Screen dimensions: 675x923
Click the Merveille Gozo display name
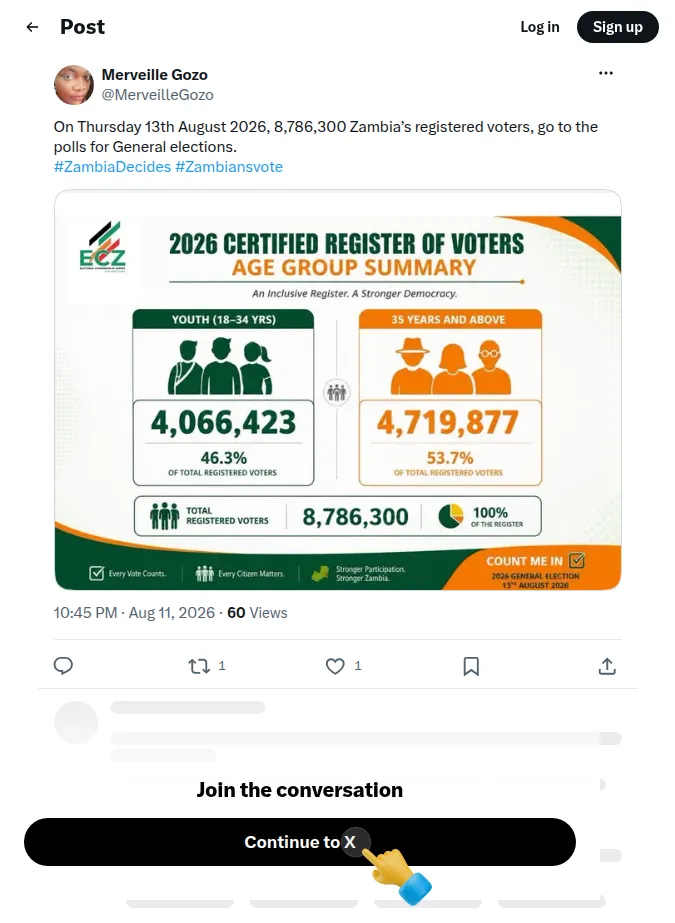155,75
